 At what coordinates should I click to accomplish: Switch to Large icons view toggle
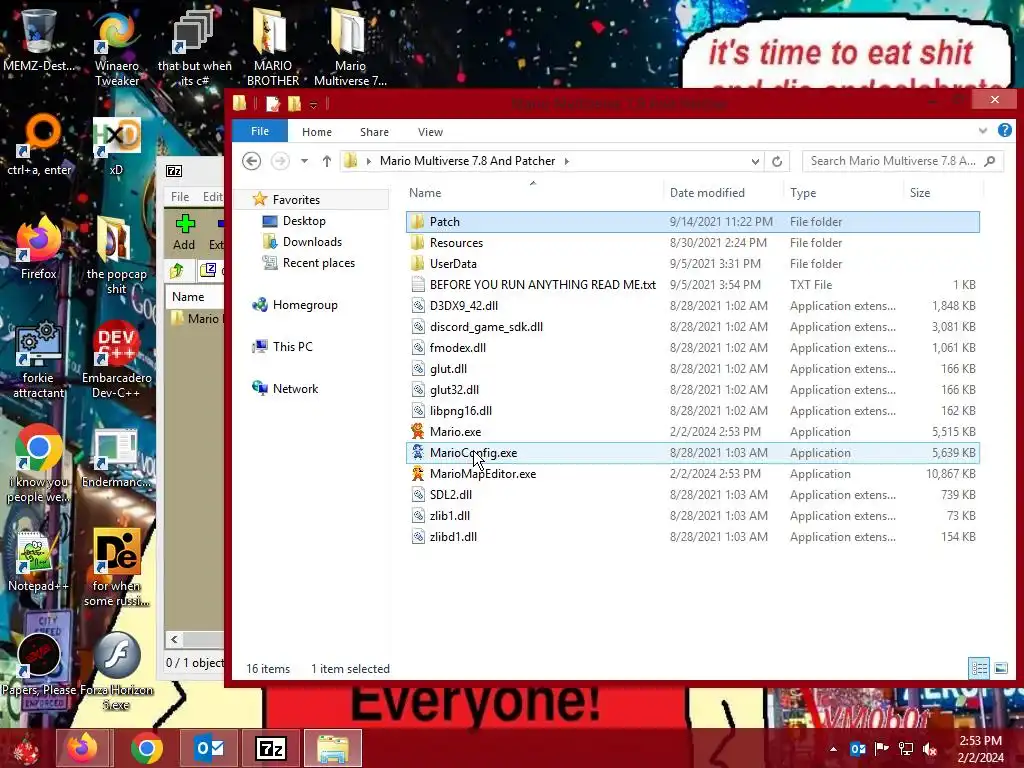pyautogui.click(x=1001, y=668)
